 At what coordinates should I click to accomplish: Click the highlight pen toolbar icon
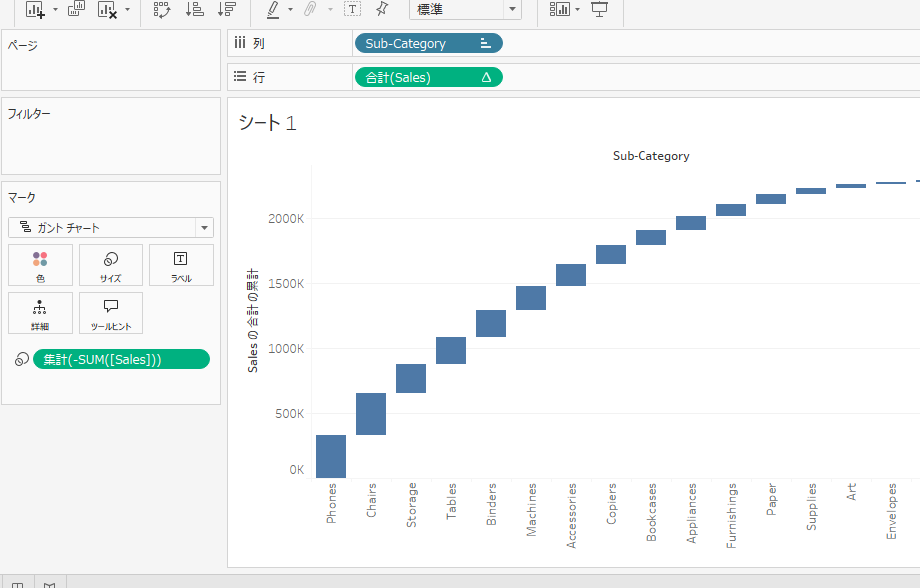point(273,9)
